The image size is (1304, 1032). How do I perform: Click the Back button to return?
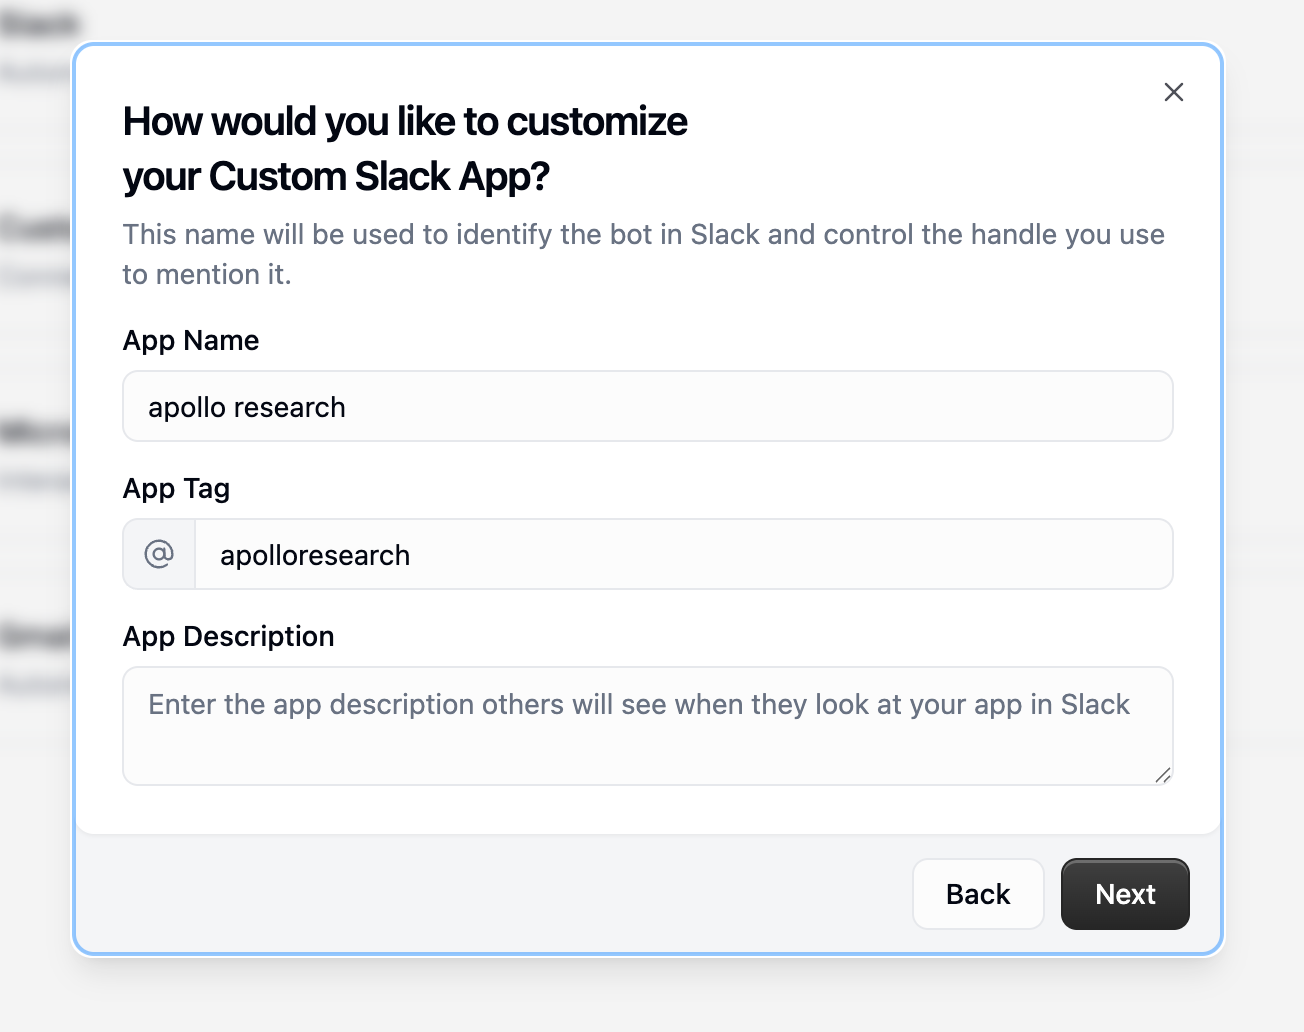coord(977,894)
